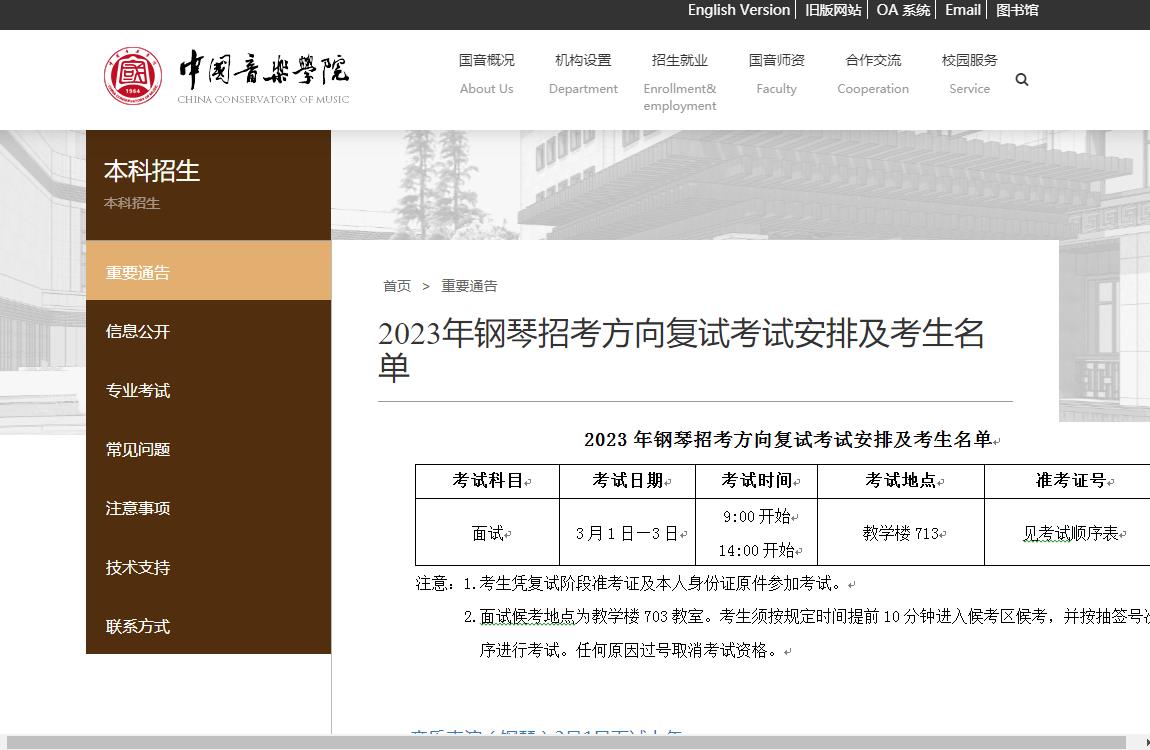Open the 国音概况 About Us menu
The image size is (1150, 750).
point(486,74)
